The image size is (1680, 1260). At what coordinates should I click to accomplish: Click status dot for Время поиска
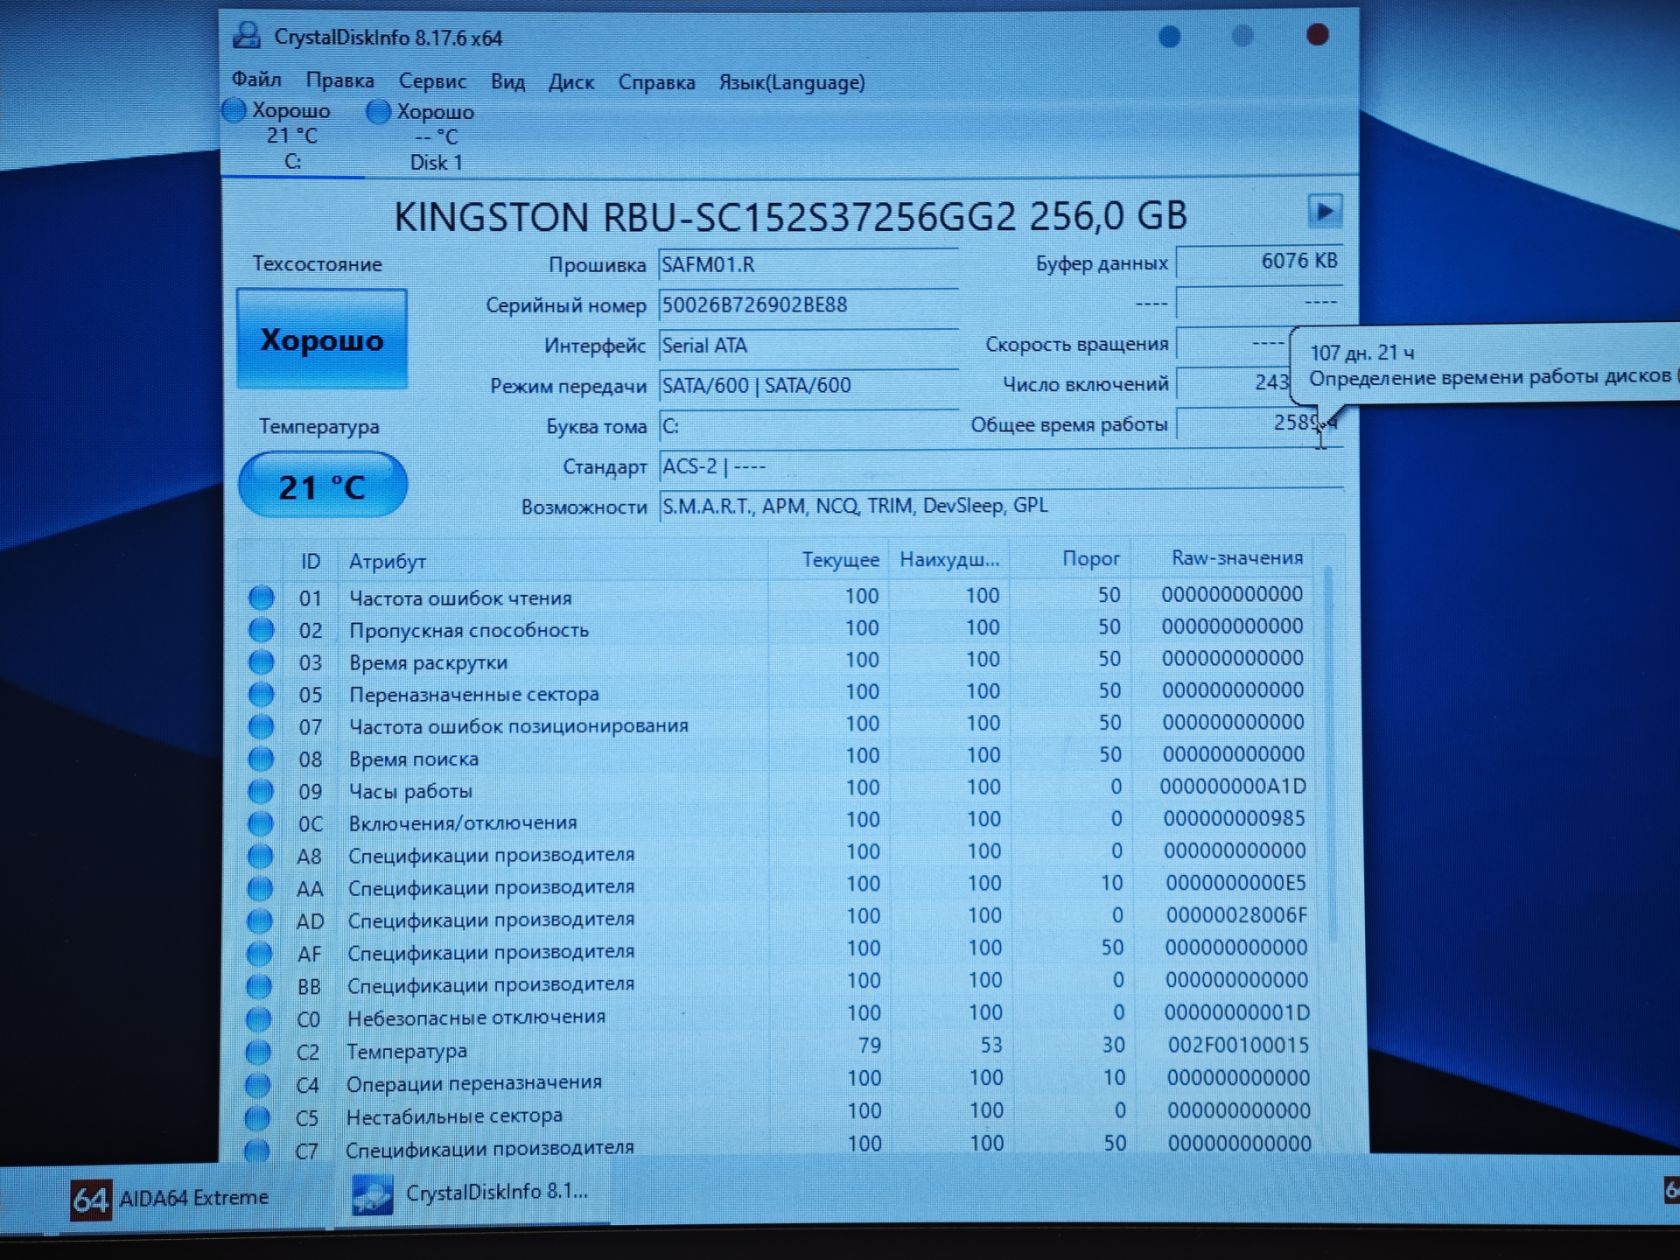pos(261,759)
